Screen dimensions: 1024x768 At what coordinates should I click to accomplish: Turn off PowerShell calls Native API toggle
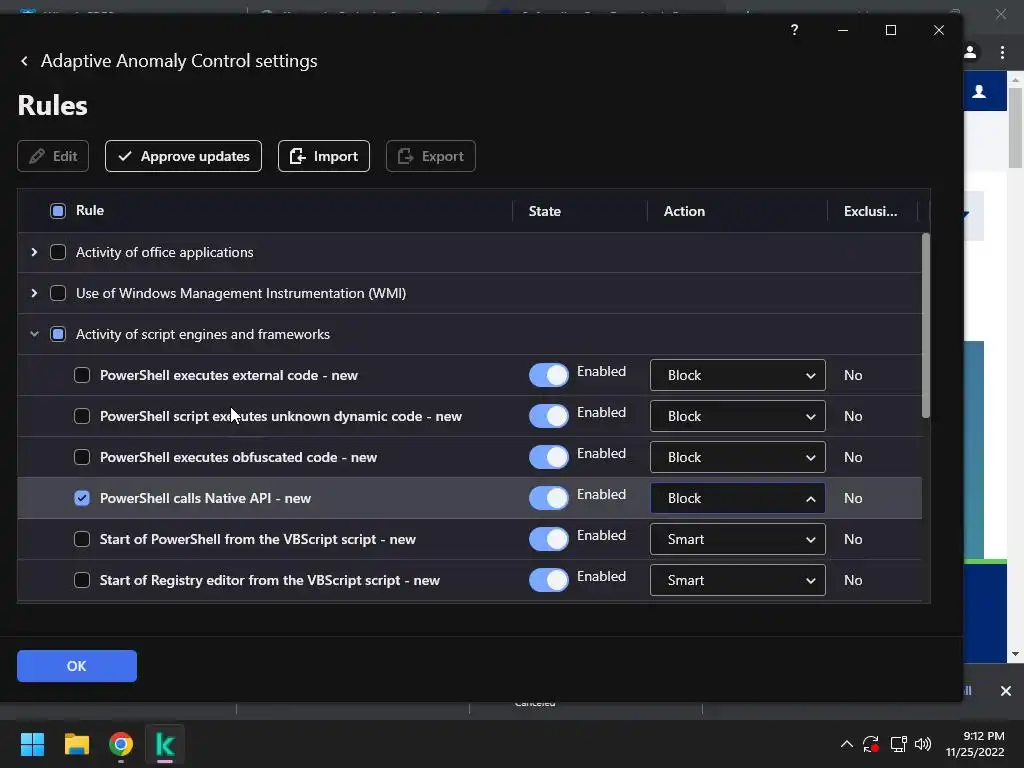(x=549, y=498)
